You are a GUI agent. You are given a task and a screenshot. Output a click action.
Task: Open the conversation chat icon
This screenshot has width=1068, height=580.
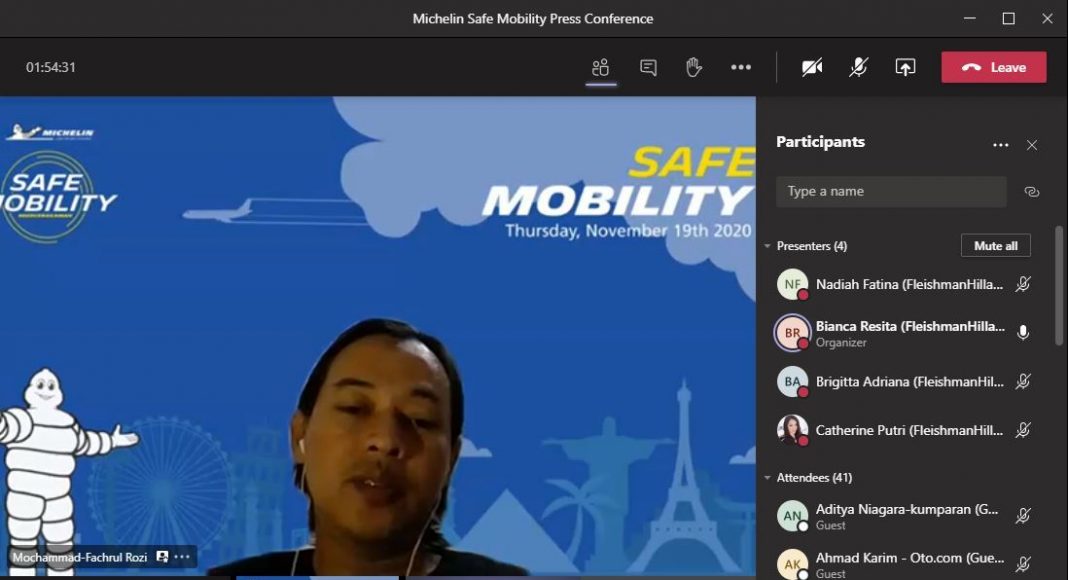click(x=648, y=68)
